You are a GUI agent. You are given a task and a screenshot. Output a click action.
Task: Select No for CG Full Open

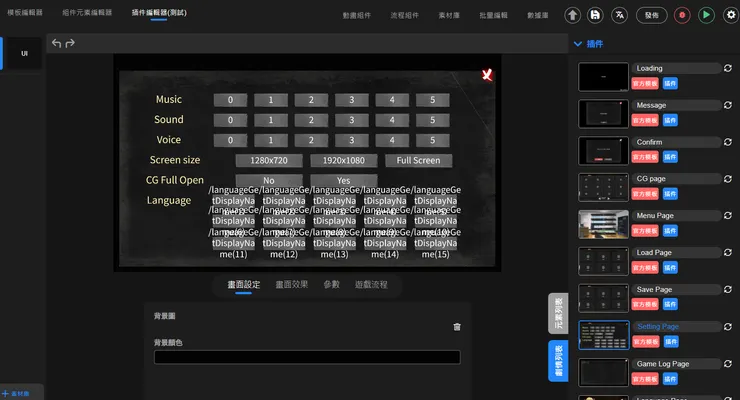click(x=269, y=180)
